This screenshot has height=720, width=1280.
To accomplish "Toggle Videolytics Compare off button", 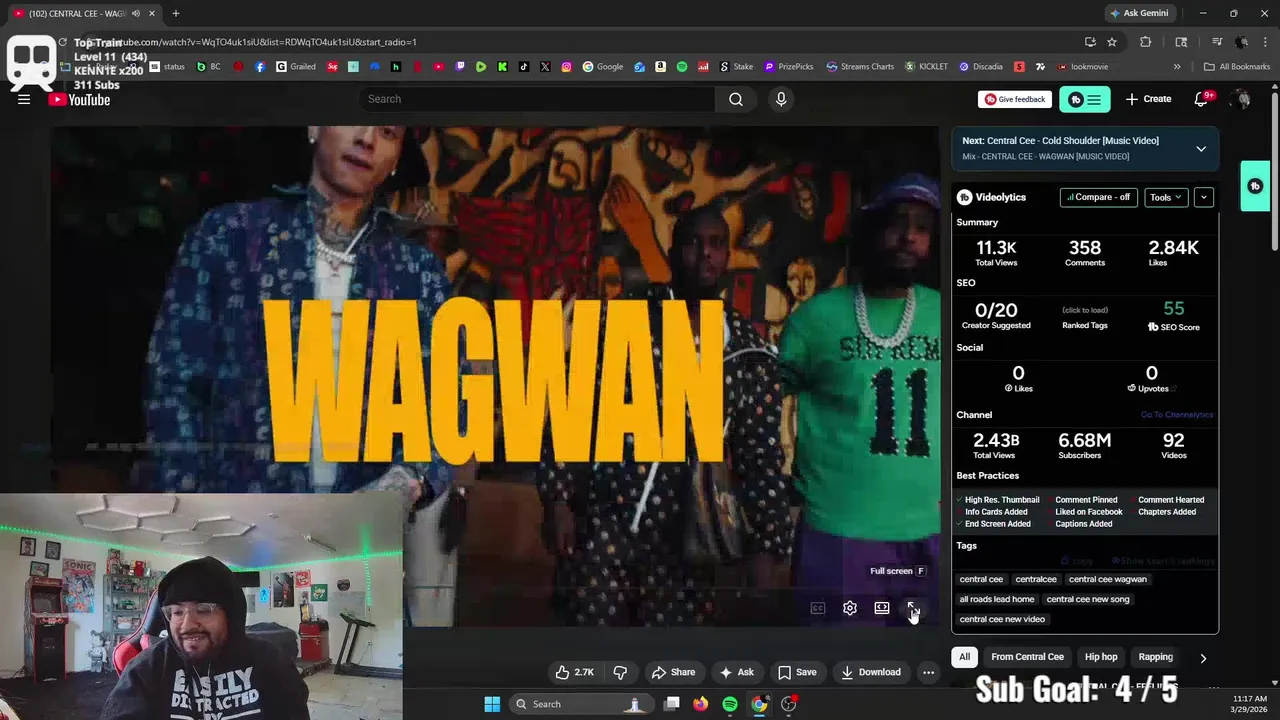I will (x=1098, y=197).
